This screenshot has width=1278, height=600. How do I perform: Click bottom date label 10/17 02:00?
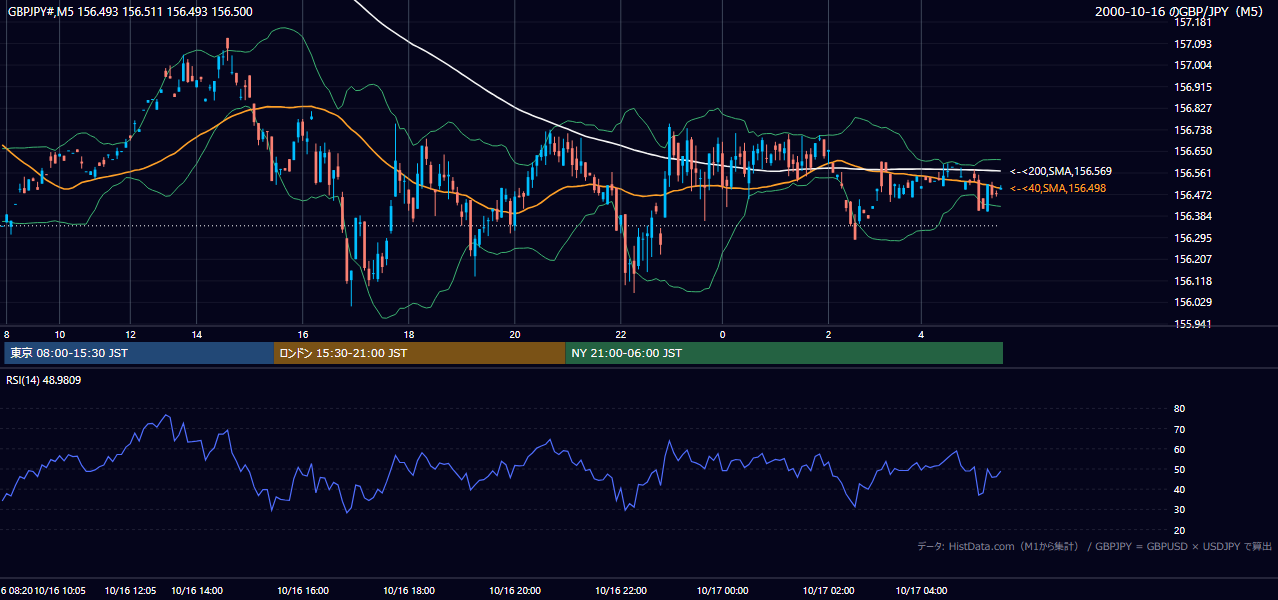(x=828, y=591)
